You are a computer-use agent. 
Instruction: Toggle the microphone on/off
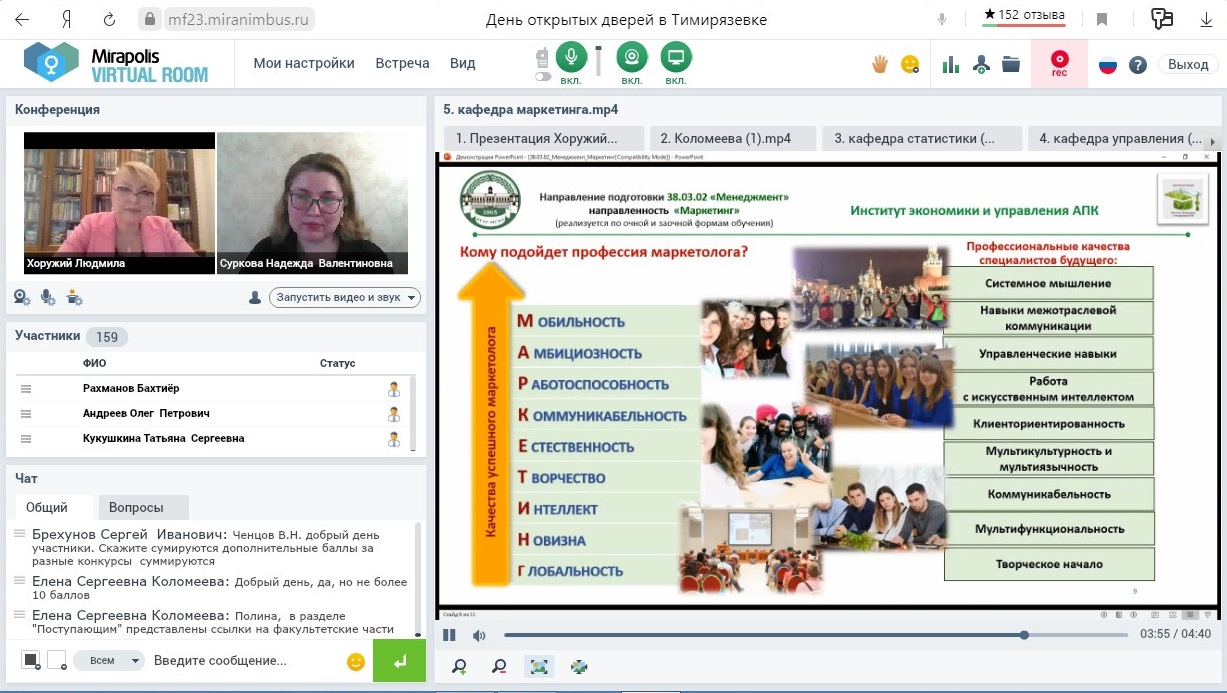coord(571,58)
